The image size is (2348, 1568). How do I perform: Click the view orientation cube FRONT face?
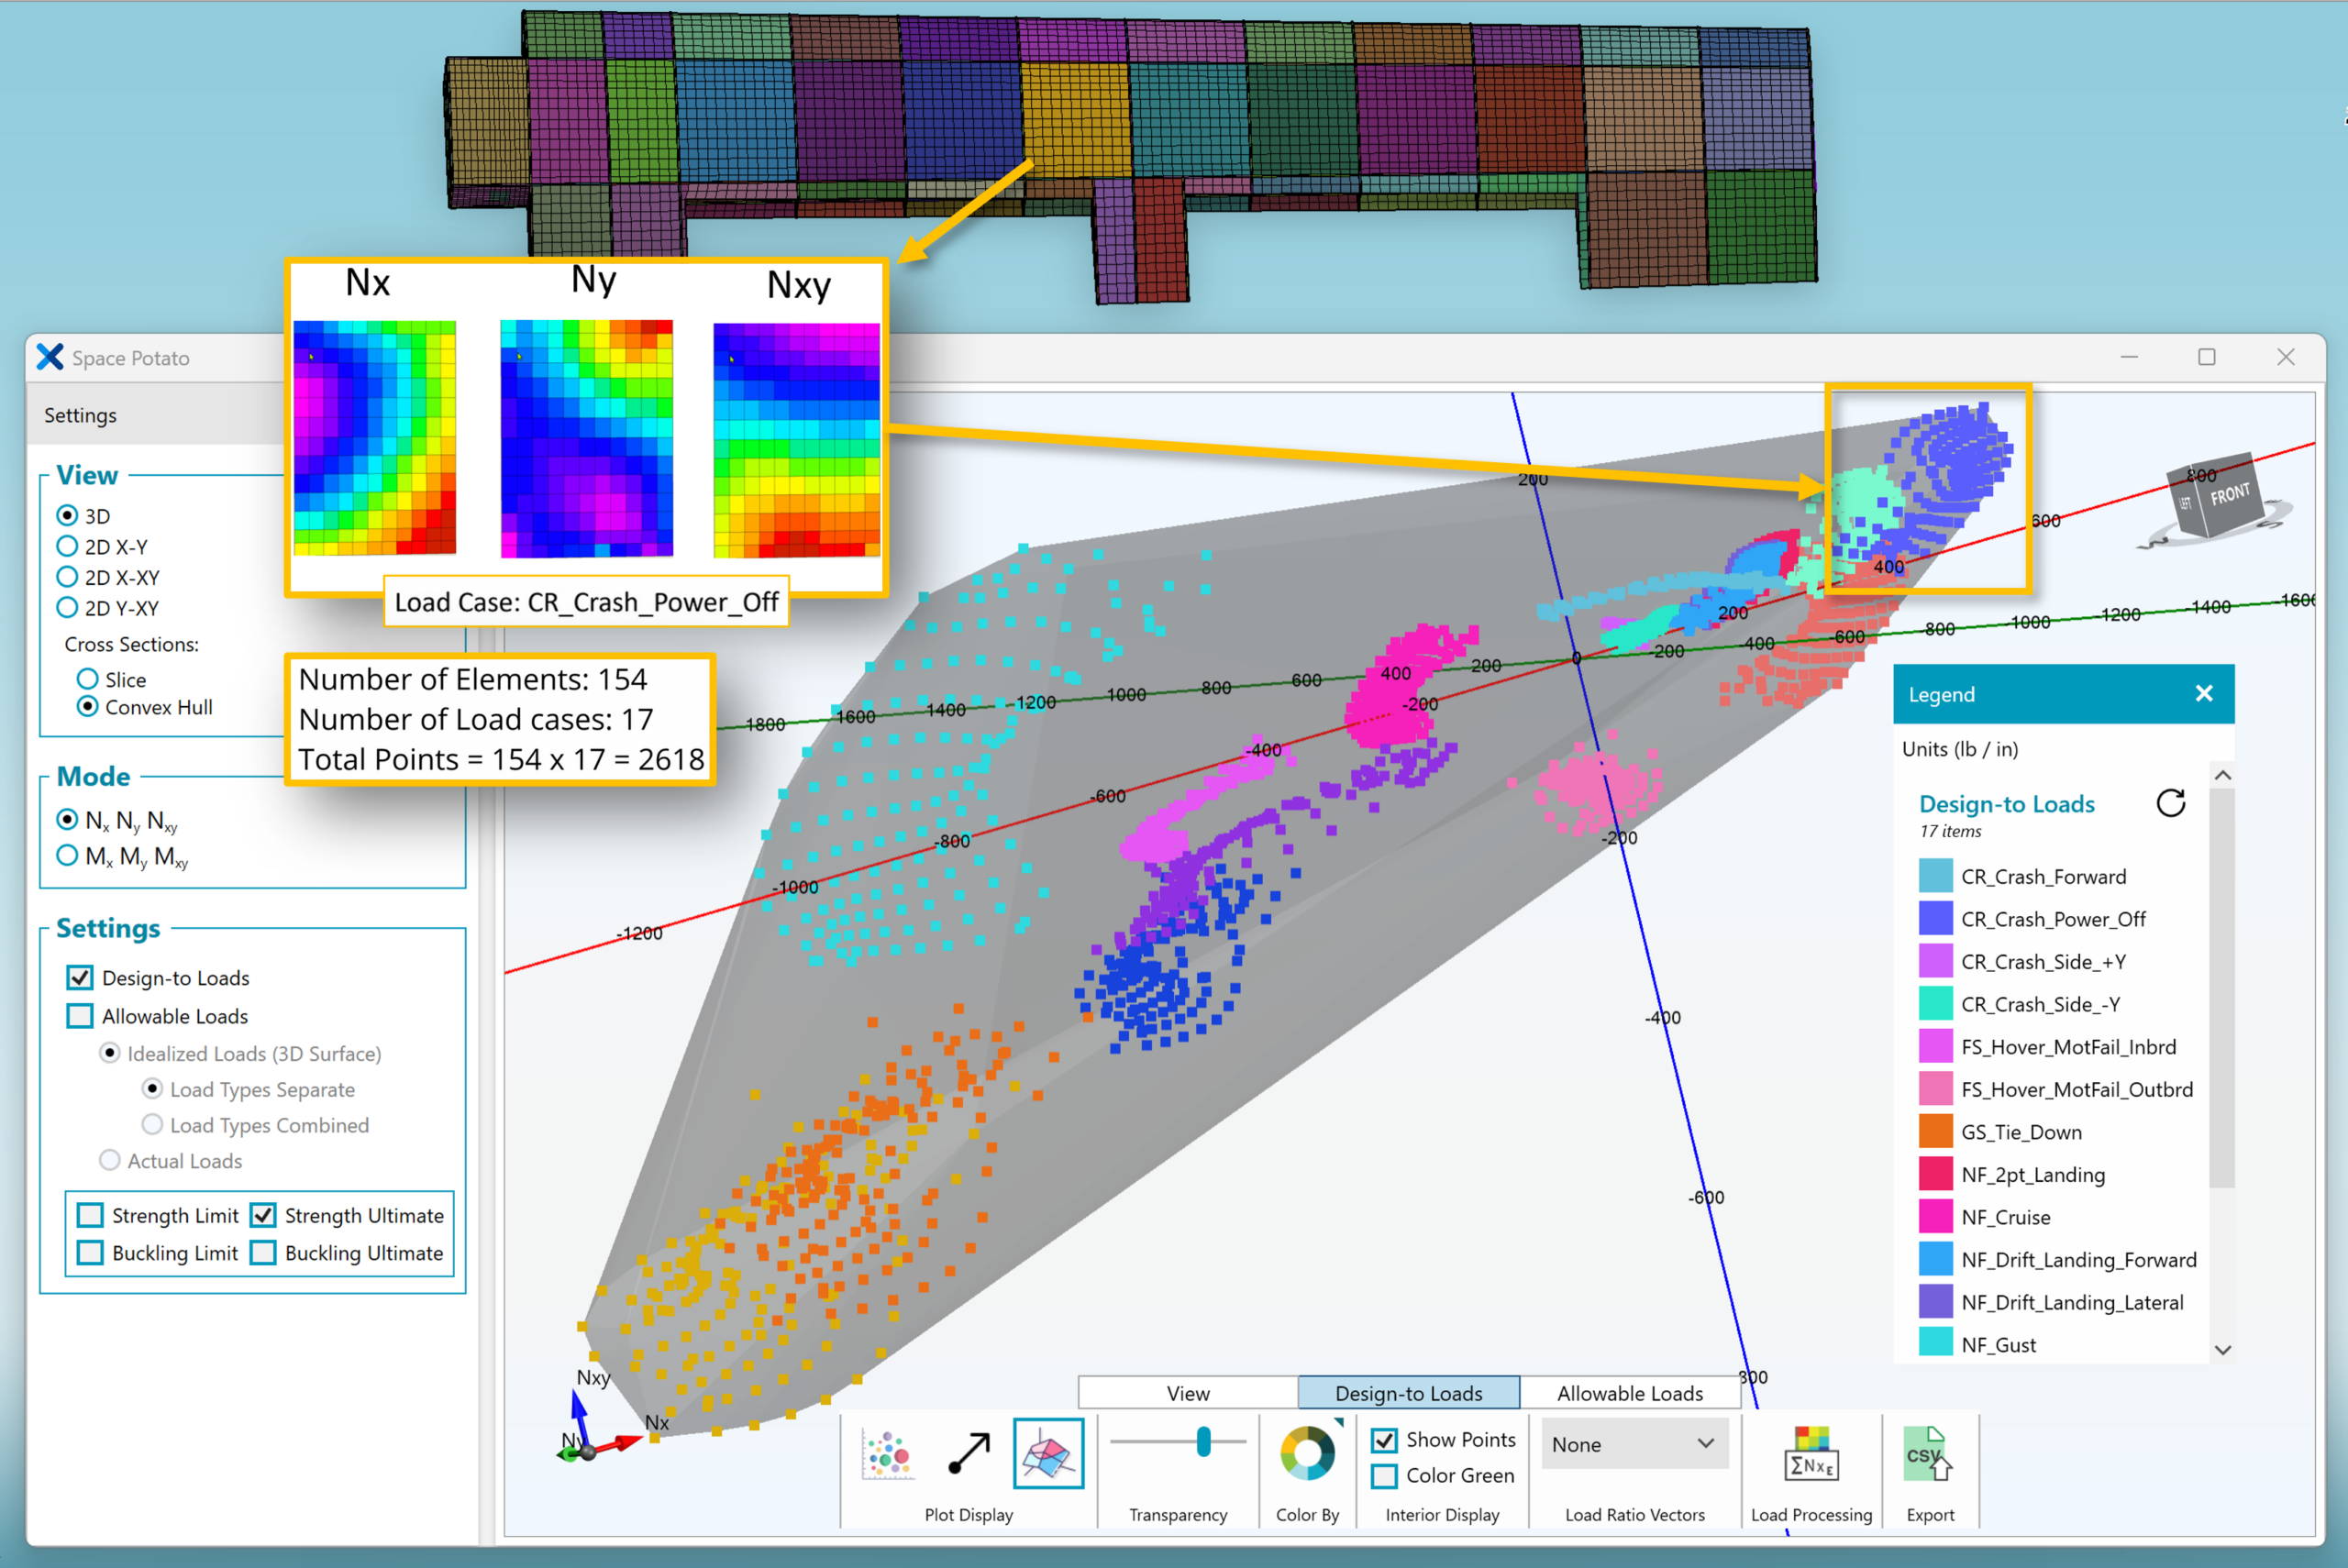[x=2230, y=495]
